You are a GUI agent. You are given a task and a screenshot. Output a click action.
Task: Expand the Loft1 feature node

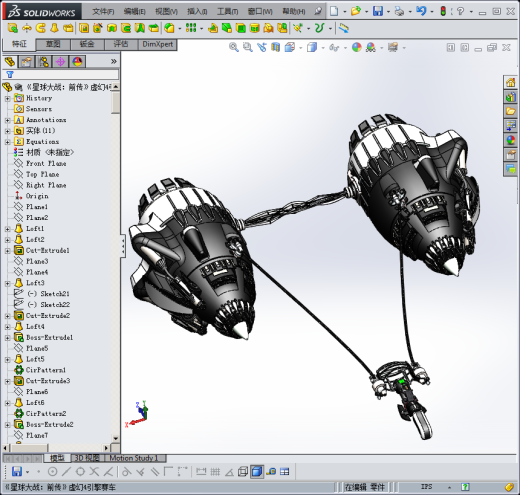pyautogui.click(x=7, y=229)
